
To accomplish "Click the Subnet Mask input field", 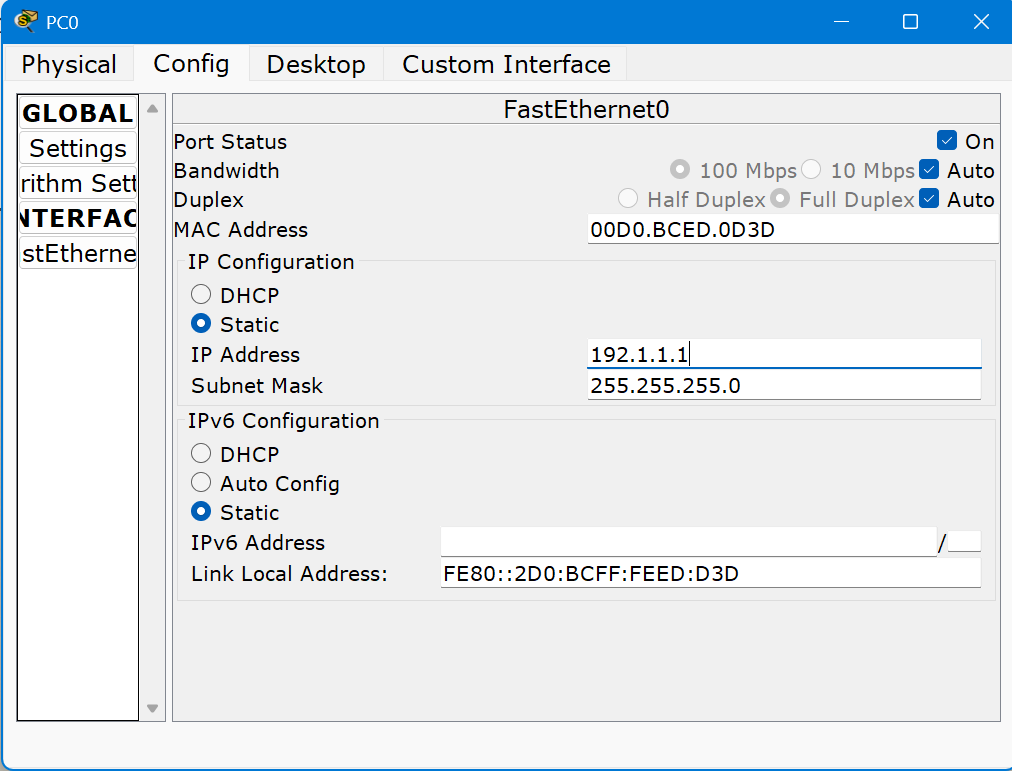I will coord(783,386).
